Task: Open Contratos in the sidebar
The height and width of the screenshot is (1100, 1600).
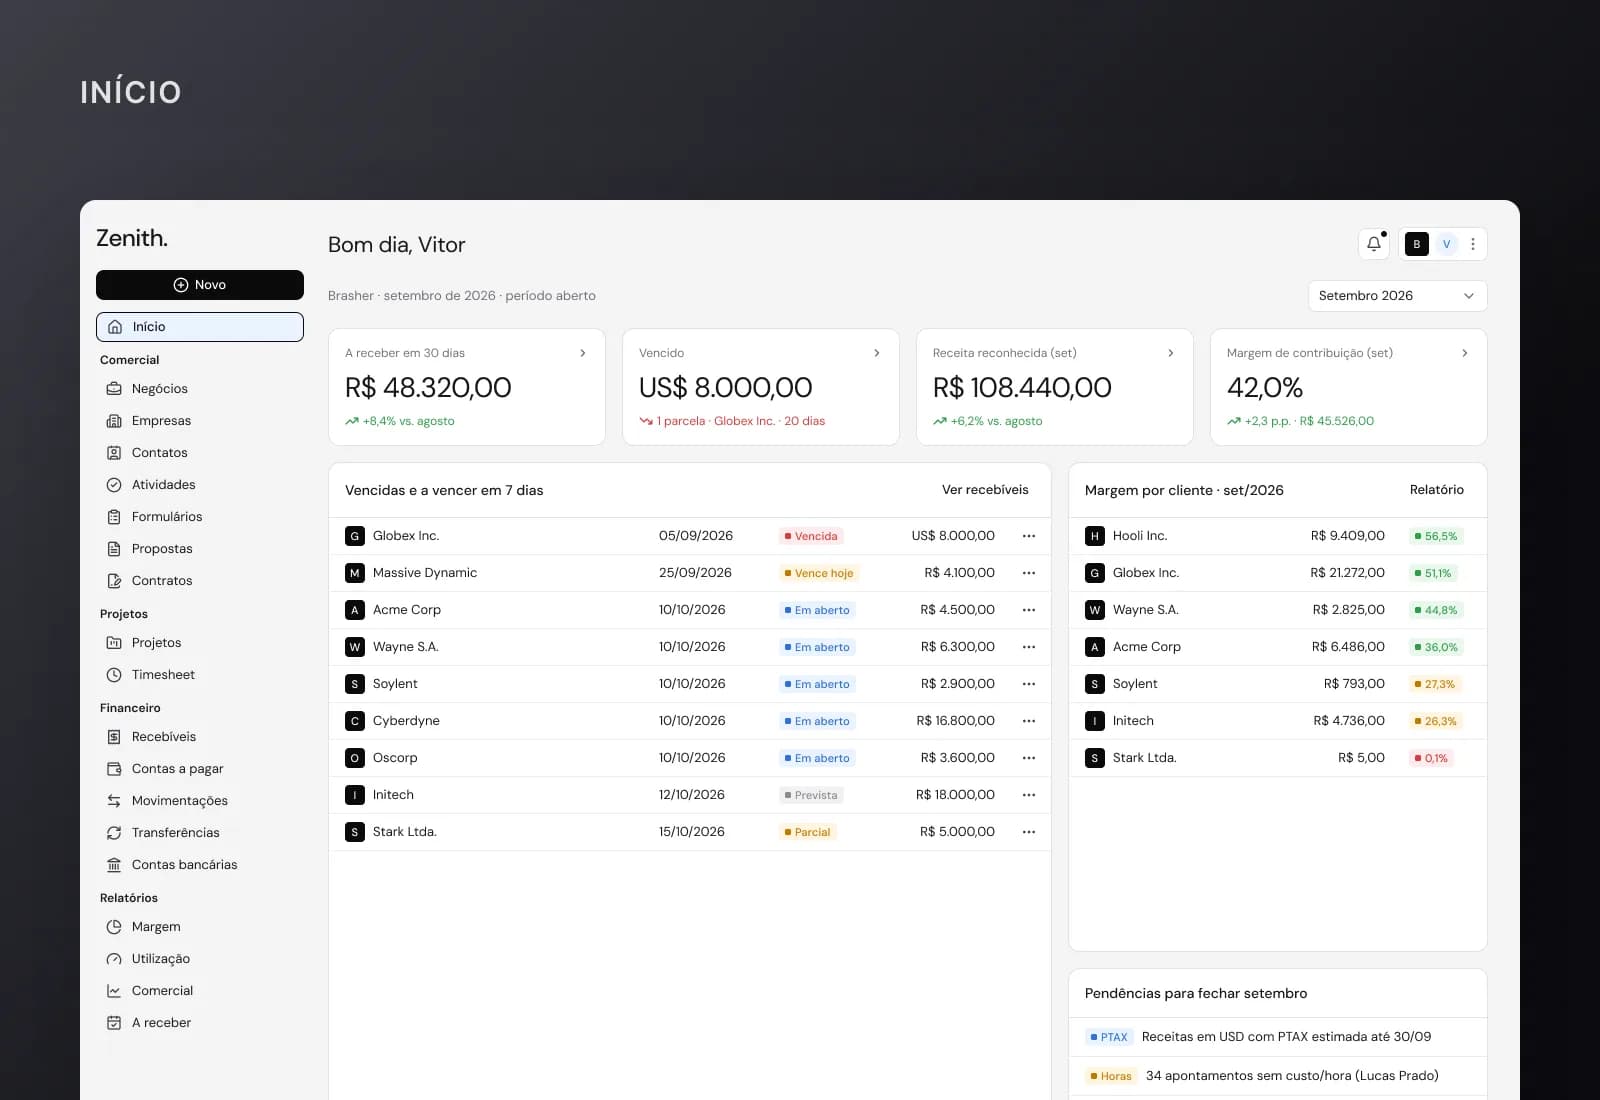Action: pyautogui.click(x=200, y=581)
